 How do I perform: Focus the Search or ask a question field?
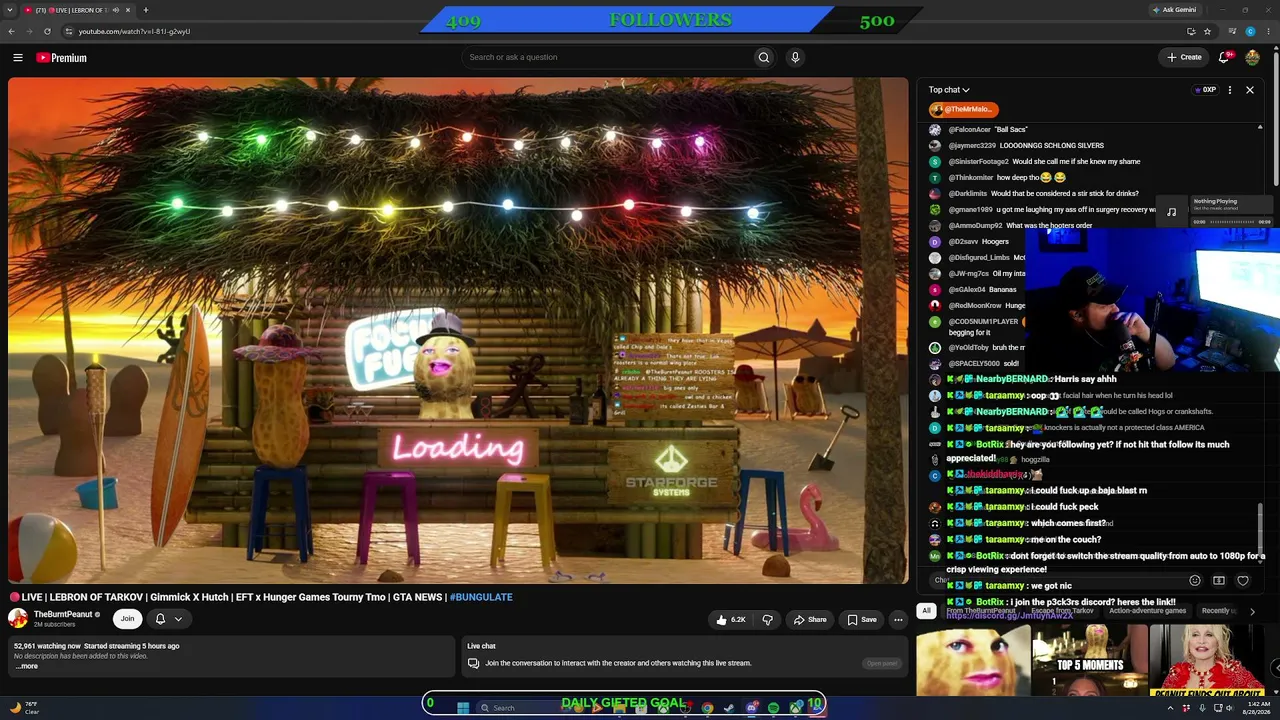pyautogui.click(x=608, y=57)
